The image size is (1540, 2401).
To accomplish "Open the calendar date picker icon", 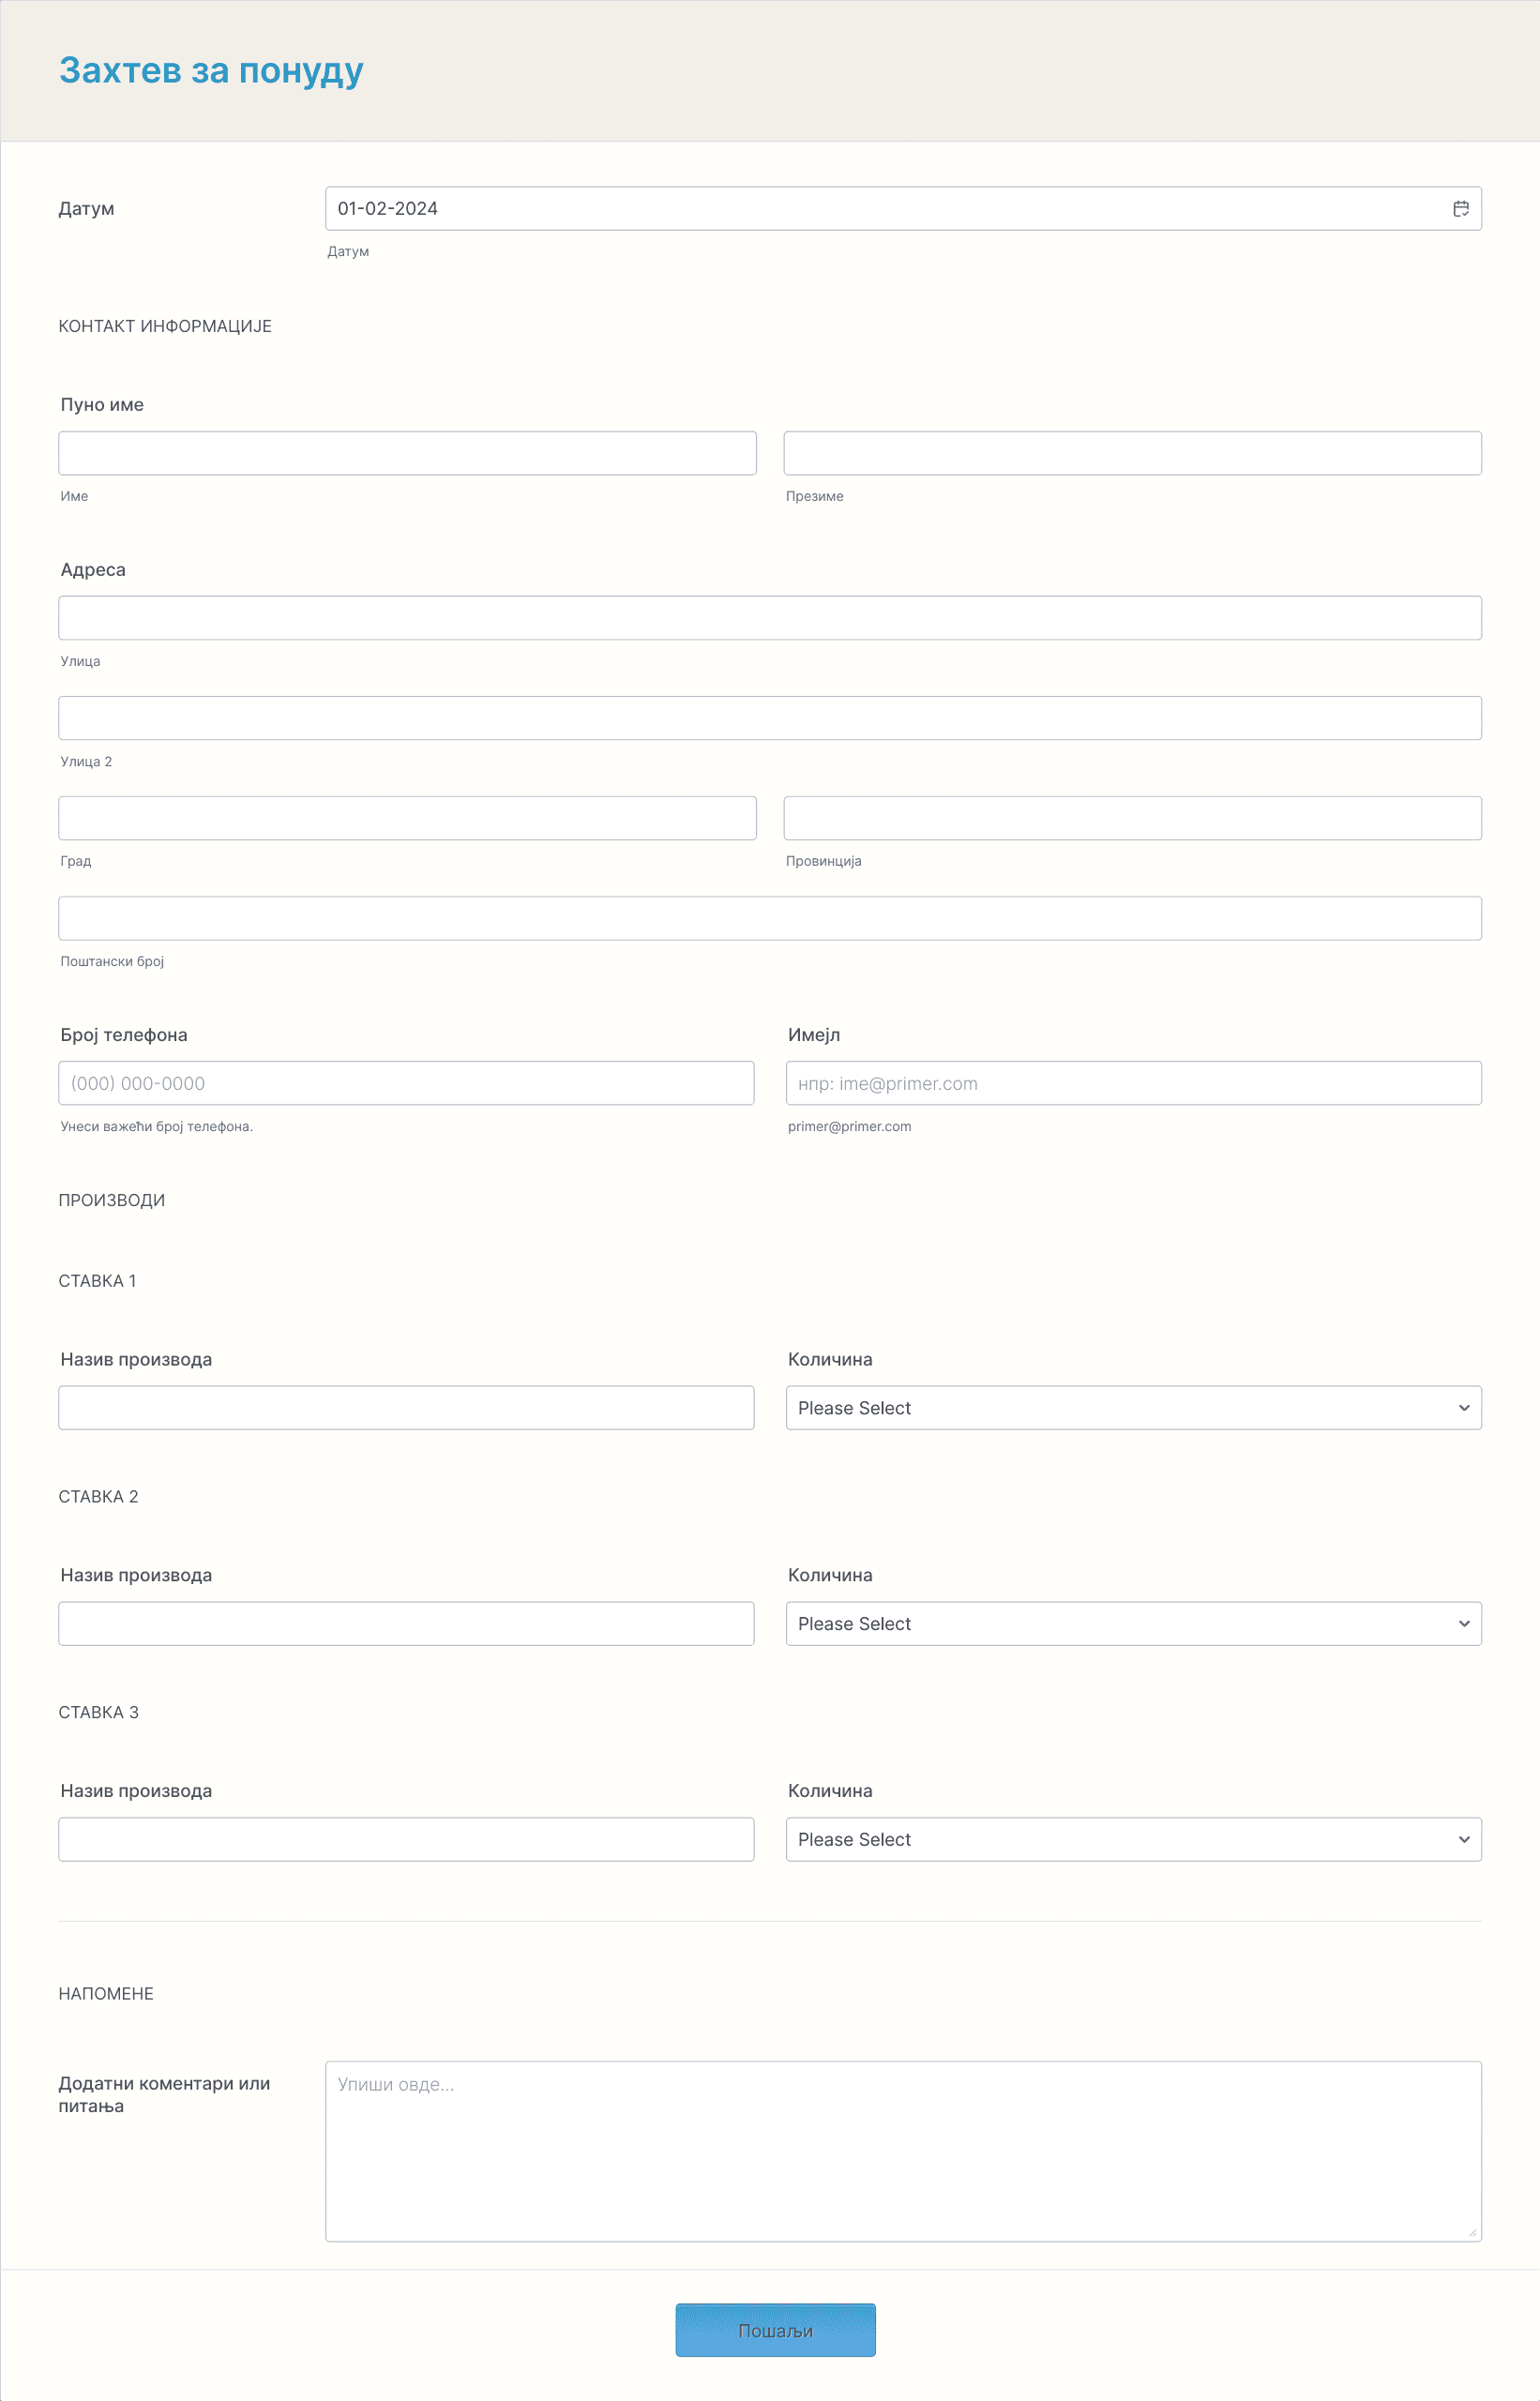I will click(x=1460, y=208).
